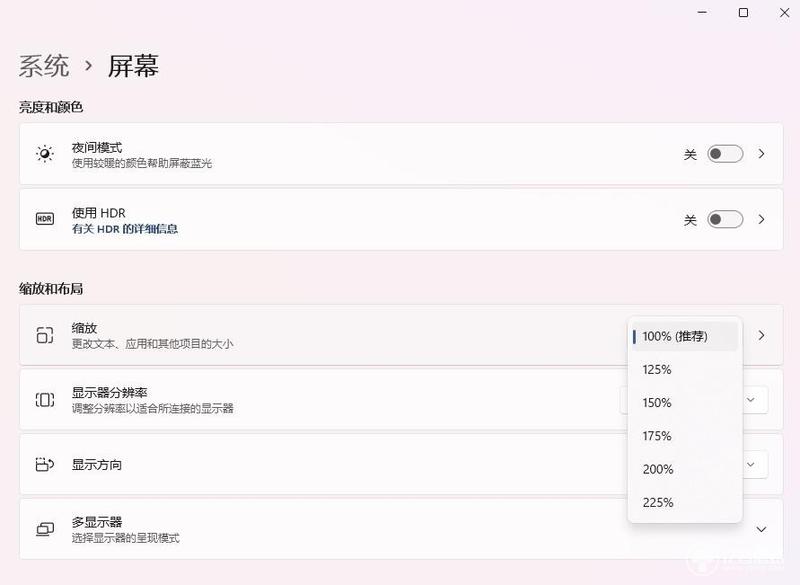This screenshot has width=800, height=585.
Task: Click the HDR badge icon
Action: point(45,219)
